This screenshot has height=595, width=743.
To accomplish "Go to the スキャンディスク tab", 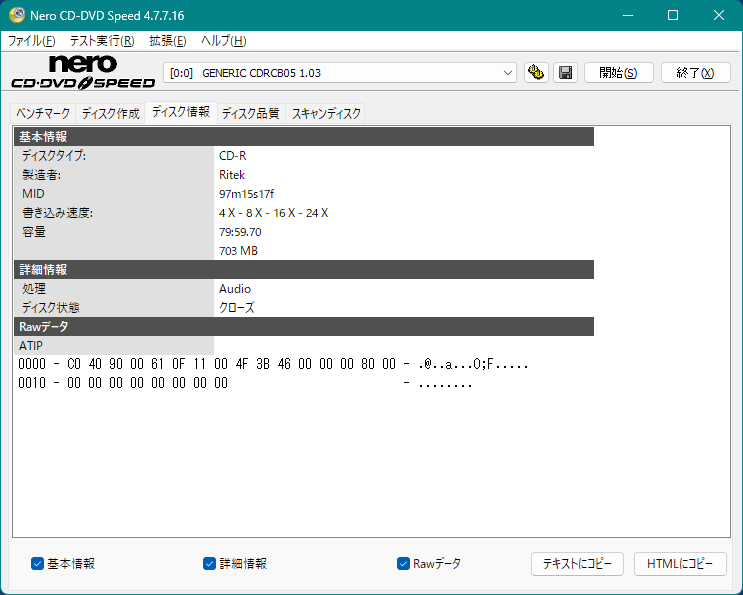I will 326,114.
